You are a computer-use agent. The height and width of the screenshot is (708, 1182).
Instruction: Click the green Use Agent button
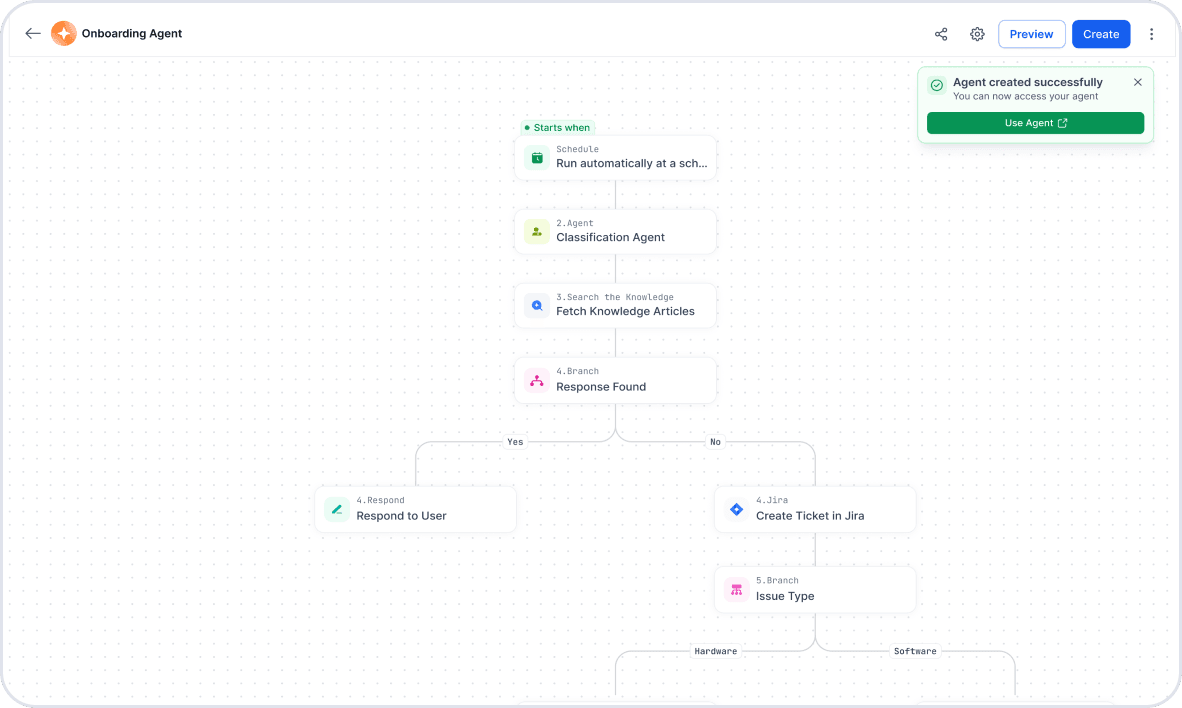coord(1035,123)
